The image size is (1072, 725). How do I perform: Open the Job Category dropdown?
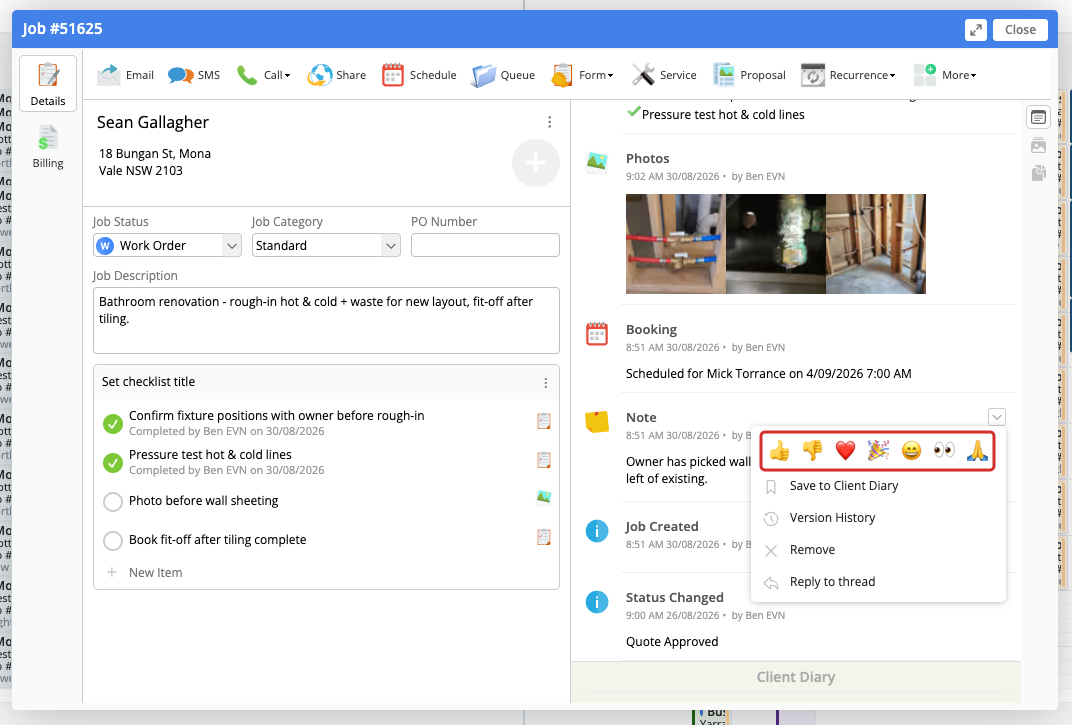click(x=326, y=246)
